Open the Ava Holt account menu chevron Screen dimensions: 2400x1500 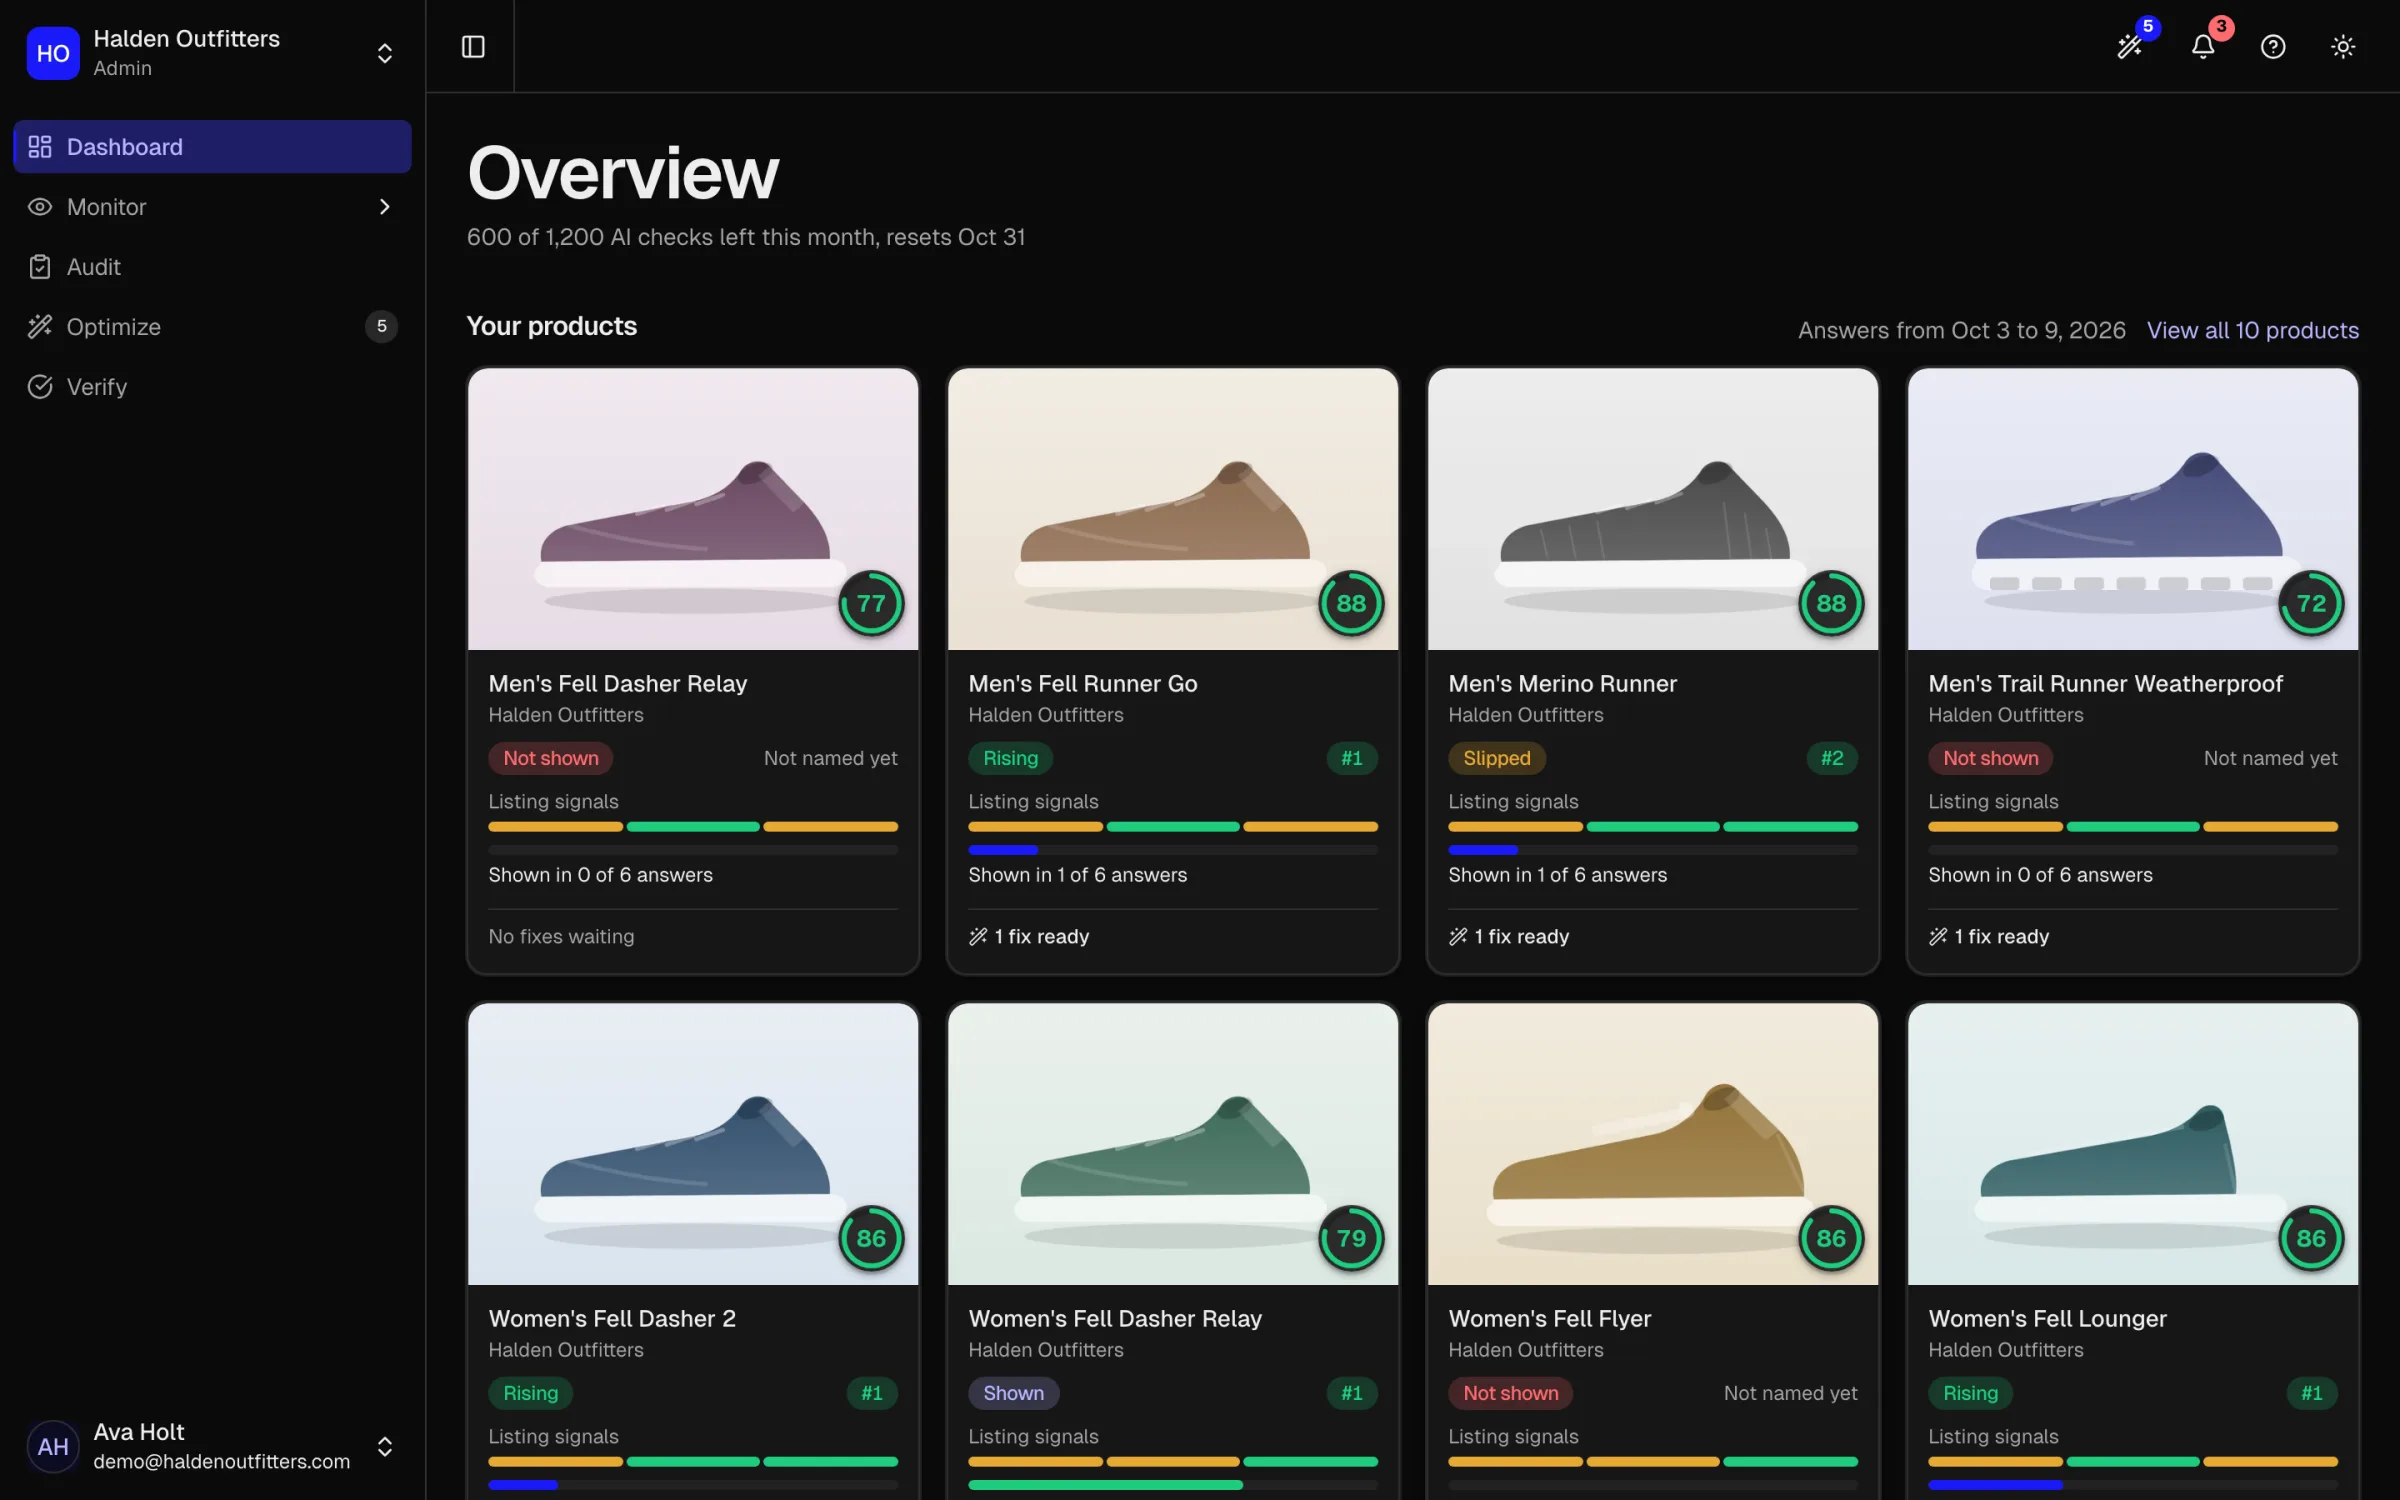coord(384,1446)
